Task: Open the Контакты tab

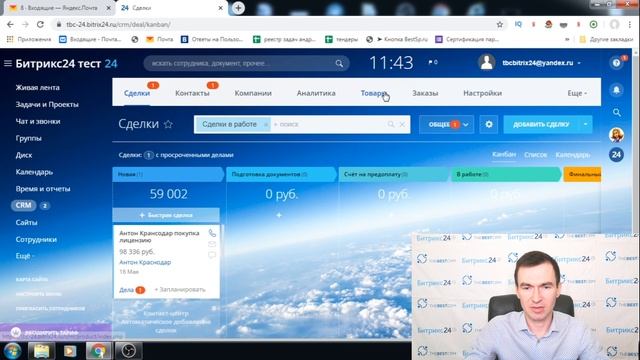Action: (192, 93)
